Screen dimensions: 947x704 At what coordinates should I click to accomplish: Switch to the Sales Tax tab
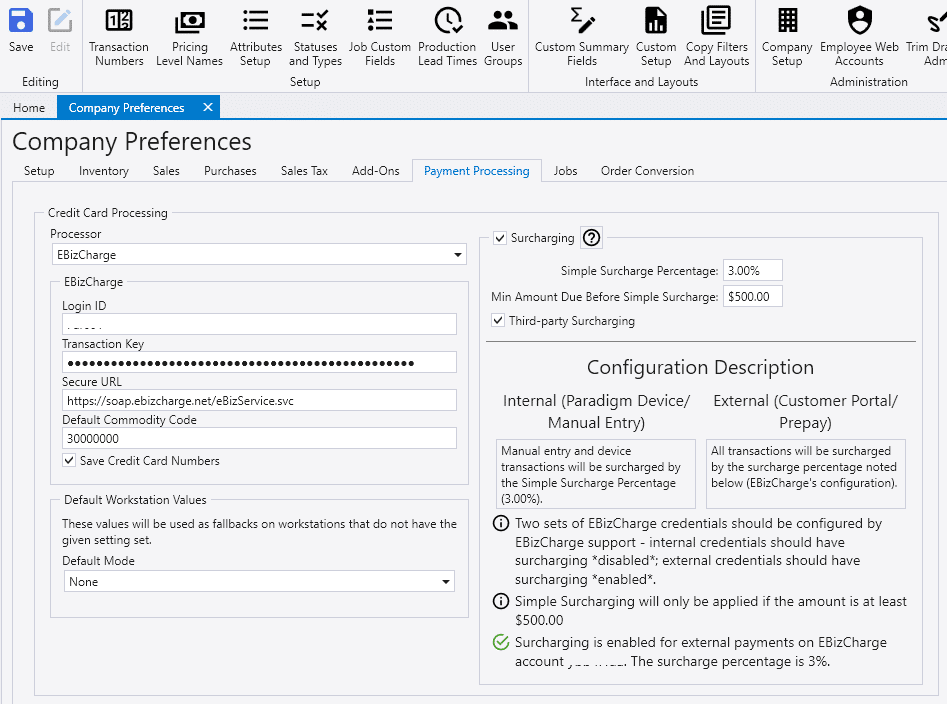304,171
